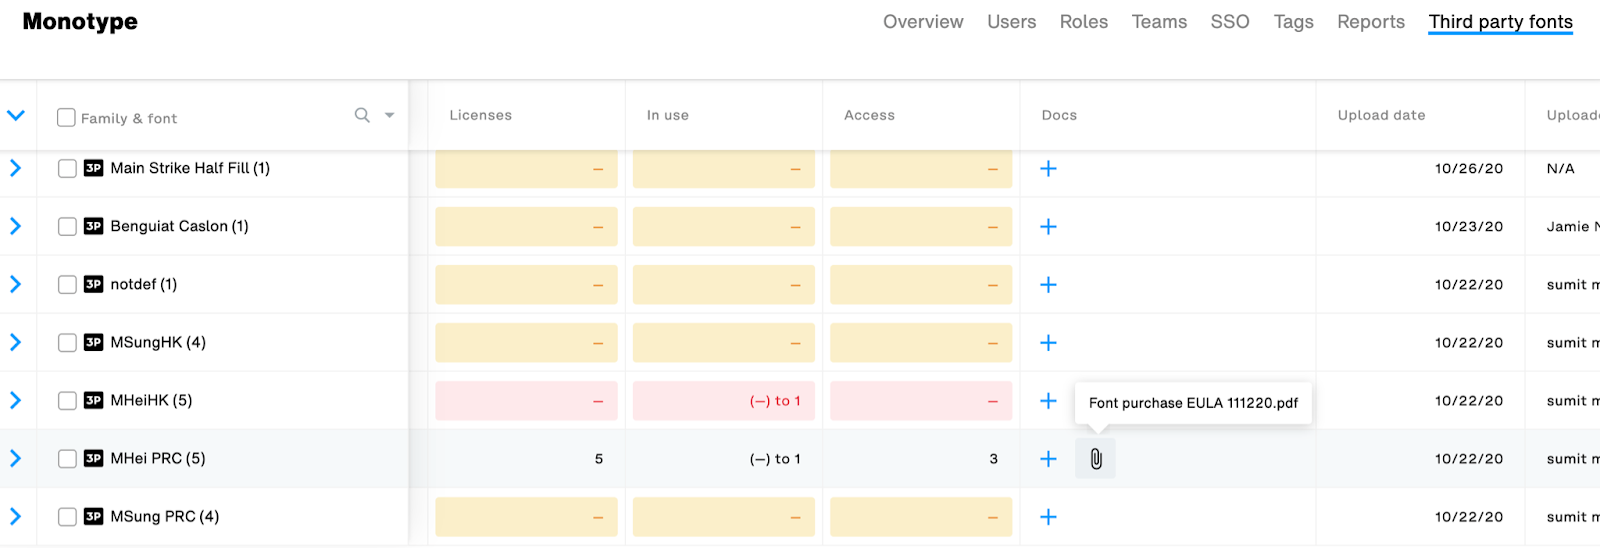The image size is (1600, 548).
Task: Click the 3P badge next to notdef
Action: coord(93,284)
